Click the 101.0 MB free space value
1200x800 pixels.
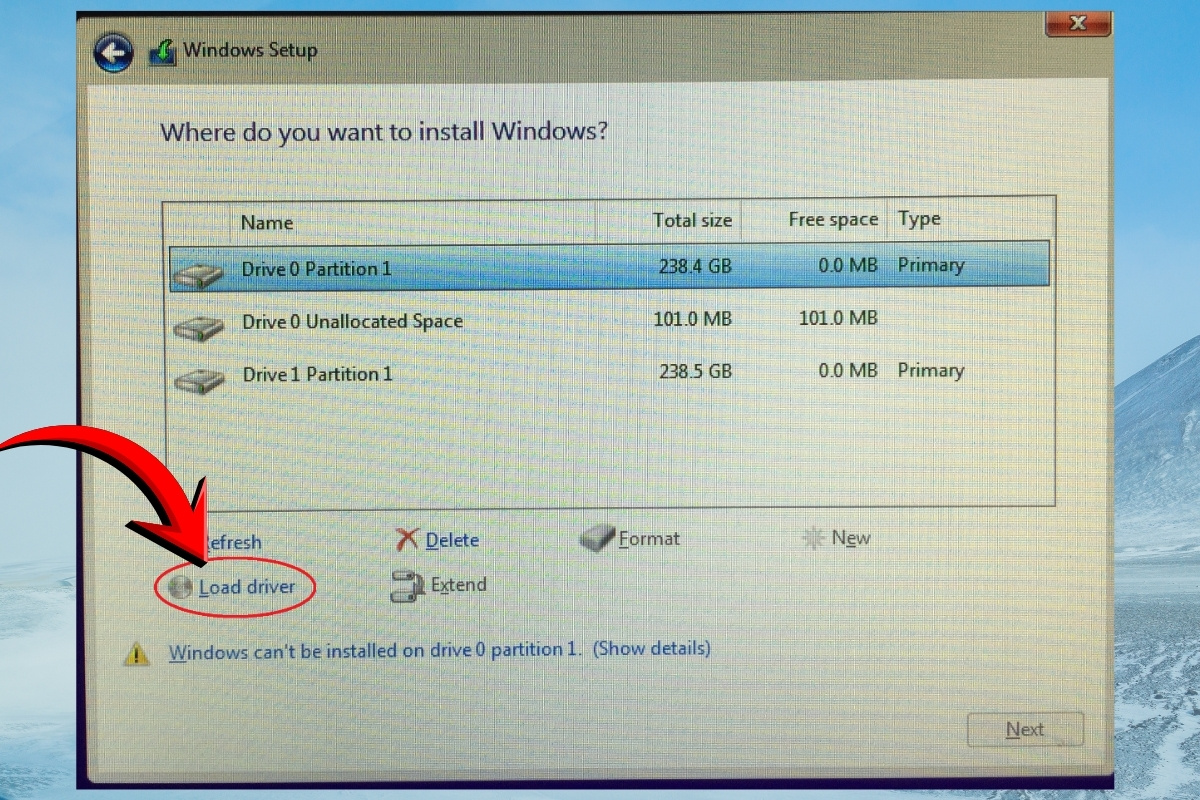[x=839, y=319]
